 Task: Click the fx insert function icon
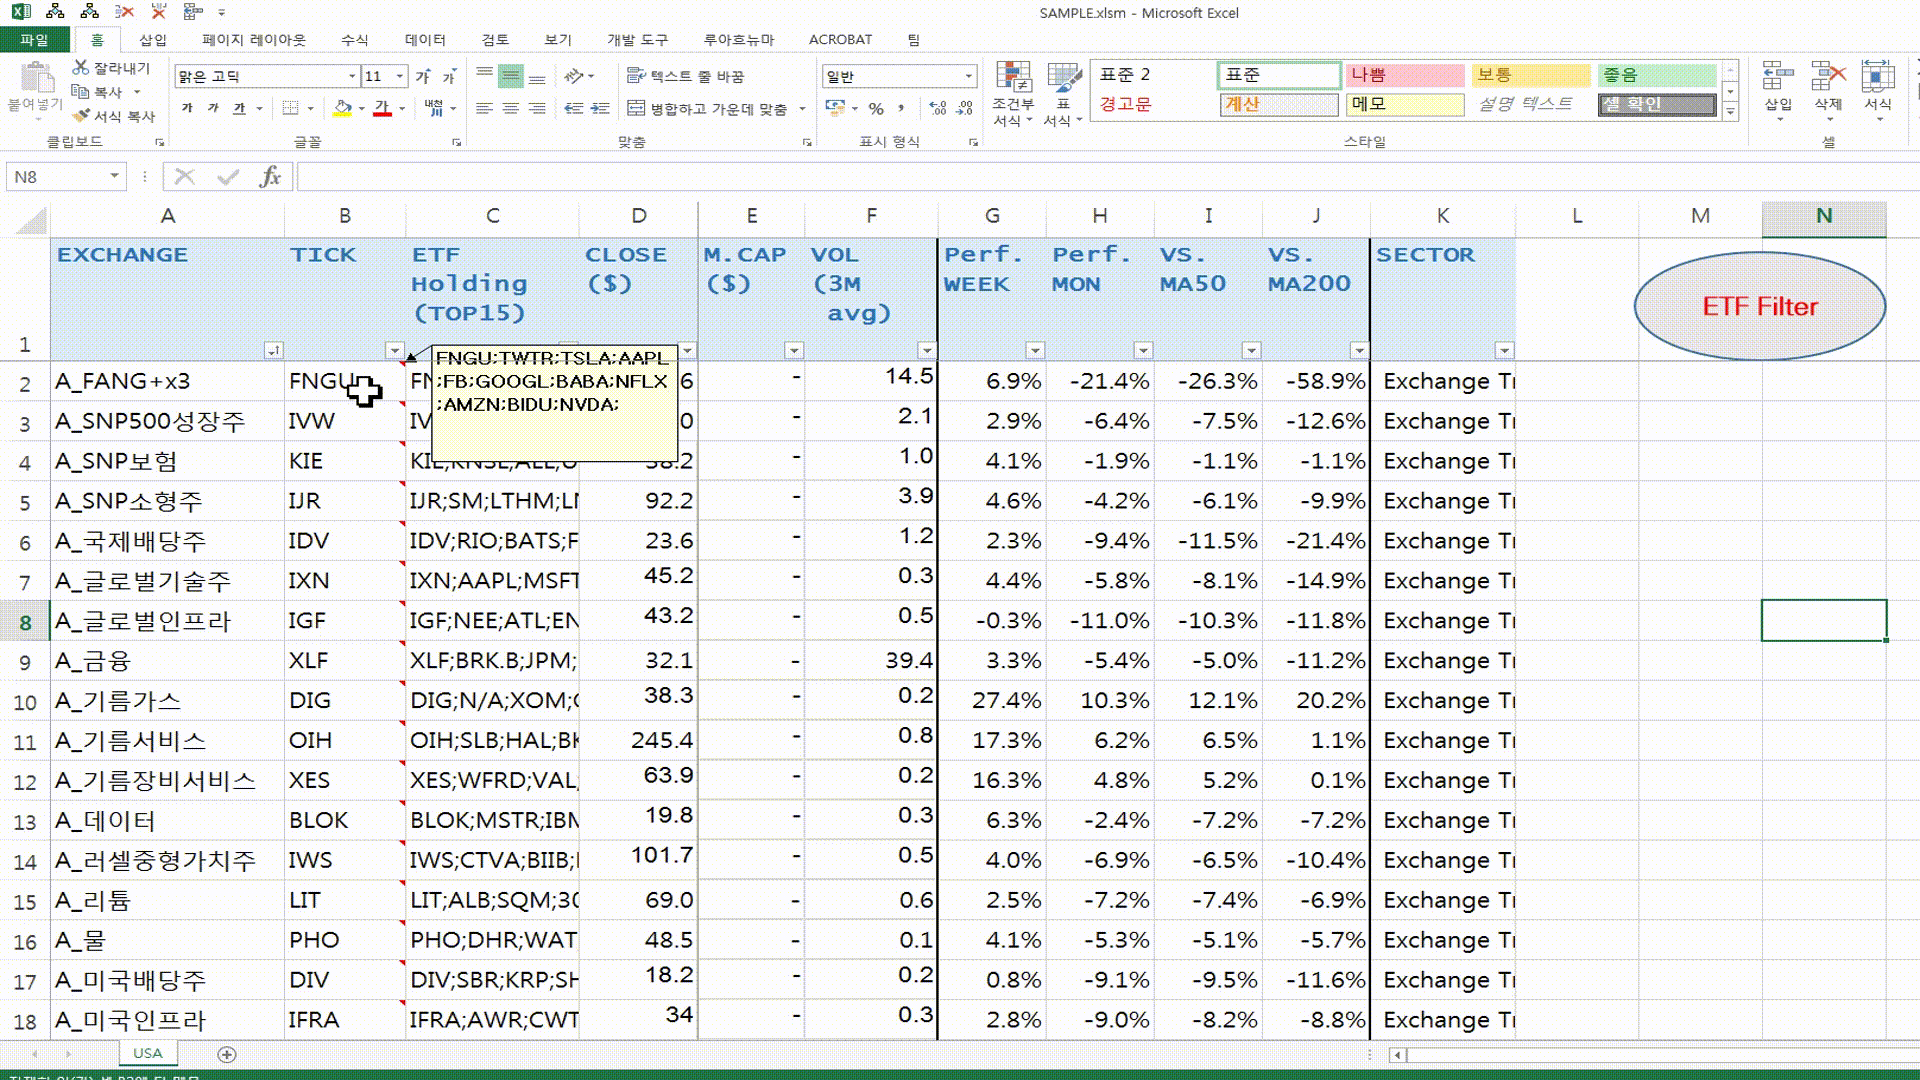point(270,177)
